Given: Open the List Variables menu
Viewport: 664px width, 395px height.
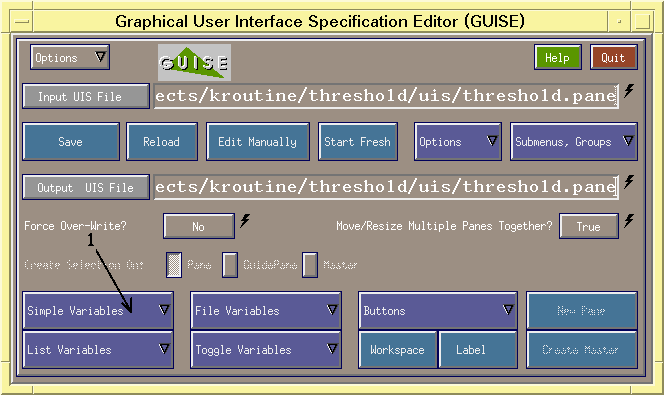Looking at the screenshot, I should pyautogui.click(x=98, y=350).
